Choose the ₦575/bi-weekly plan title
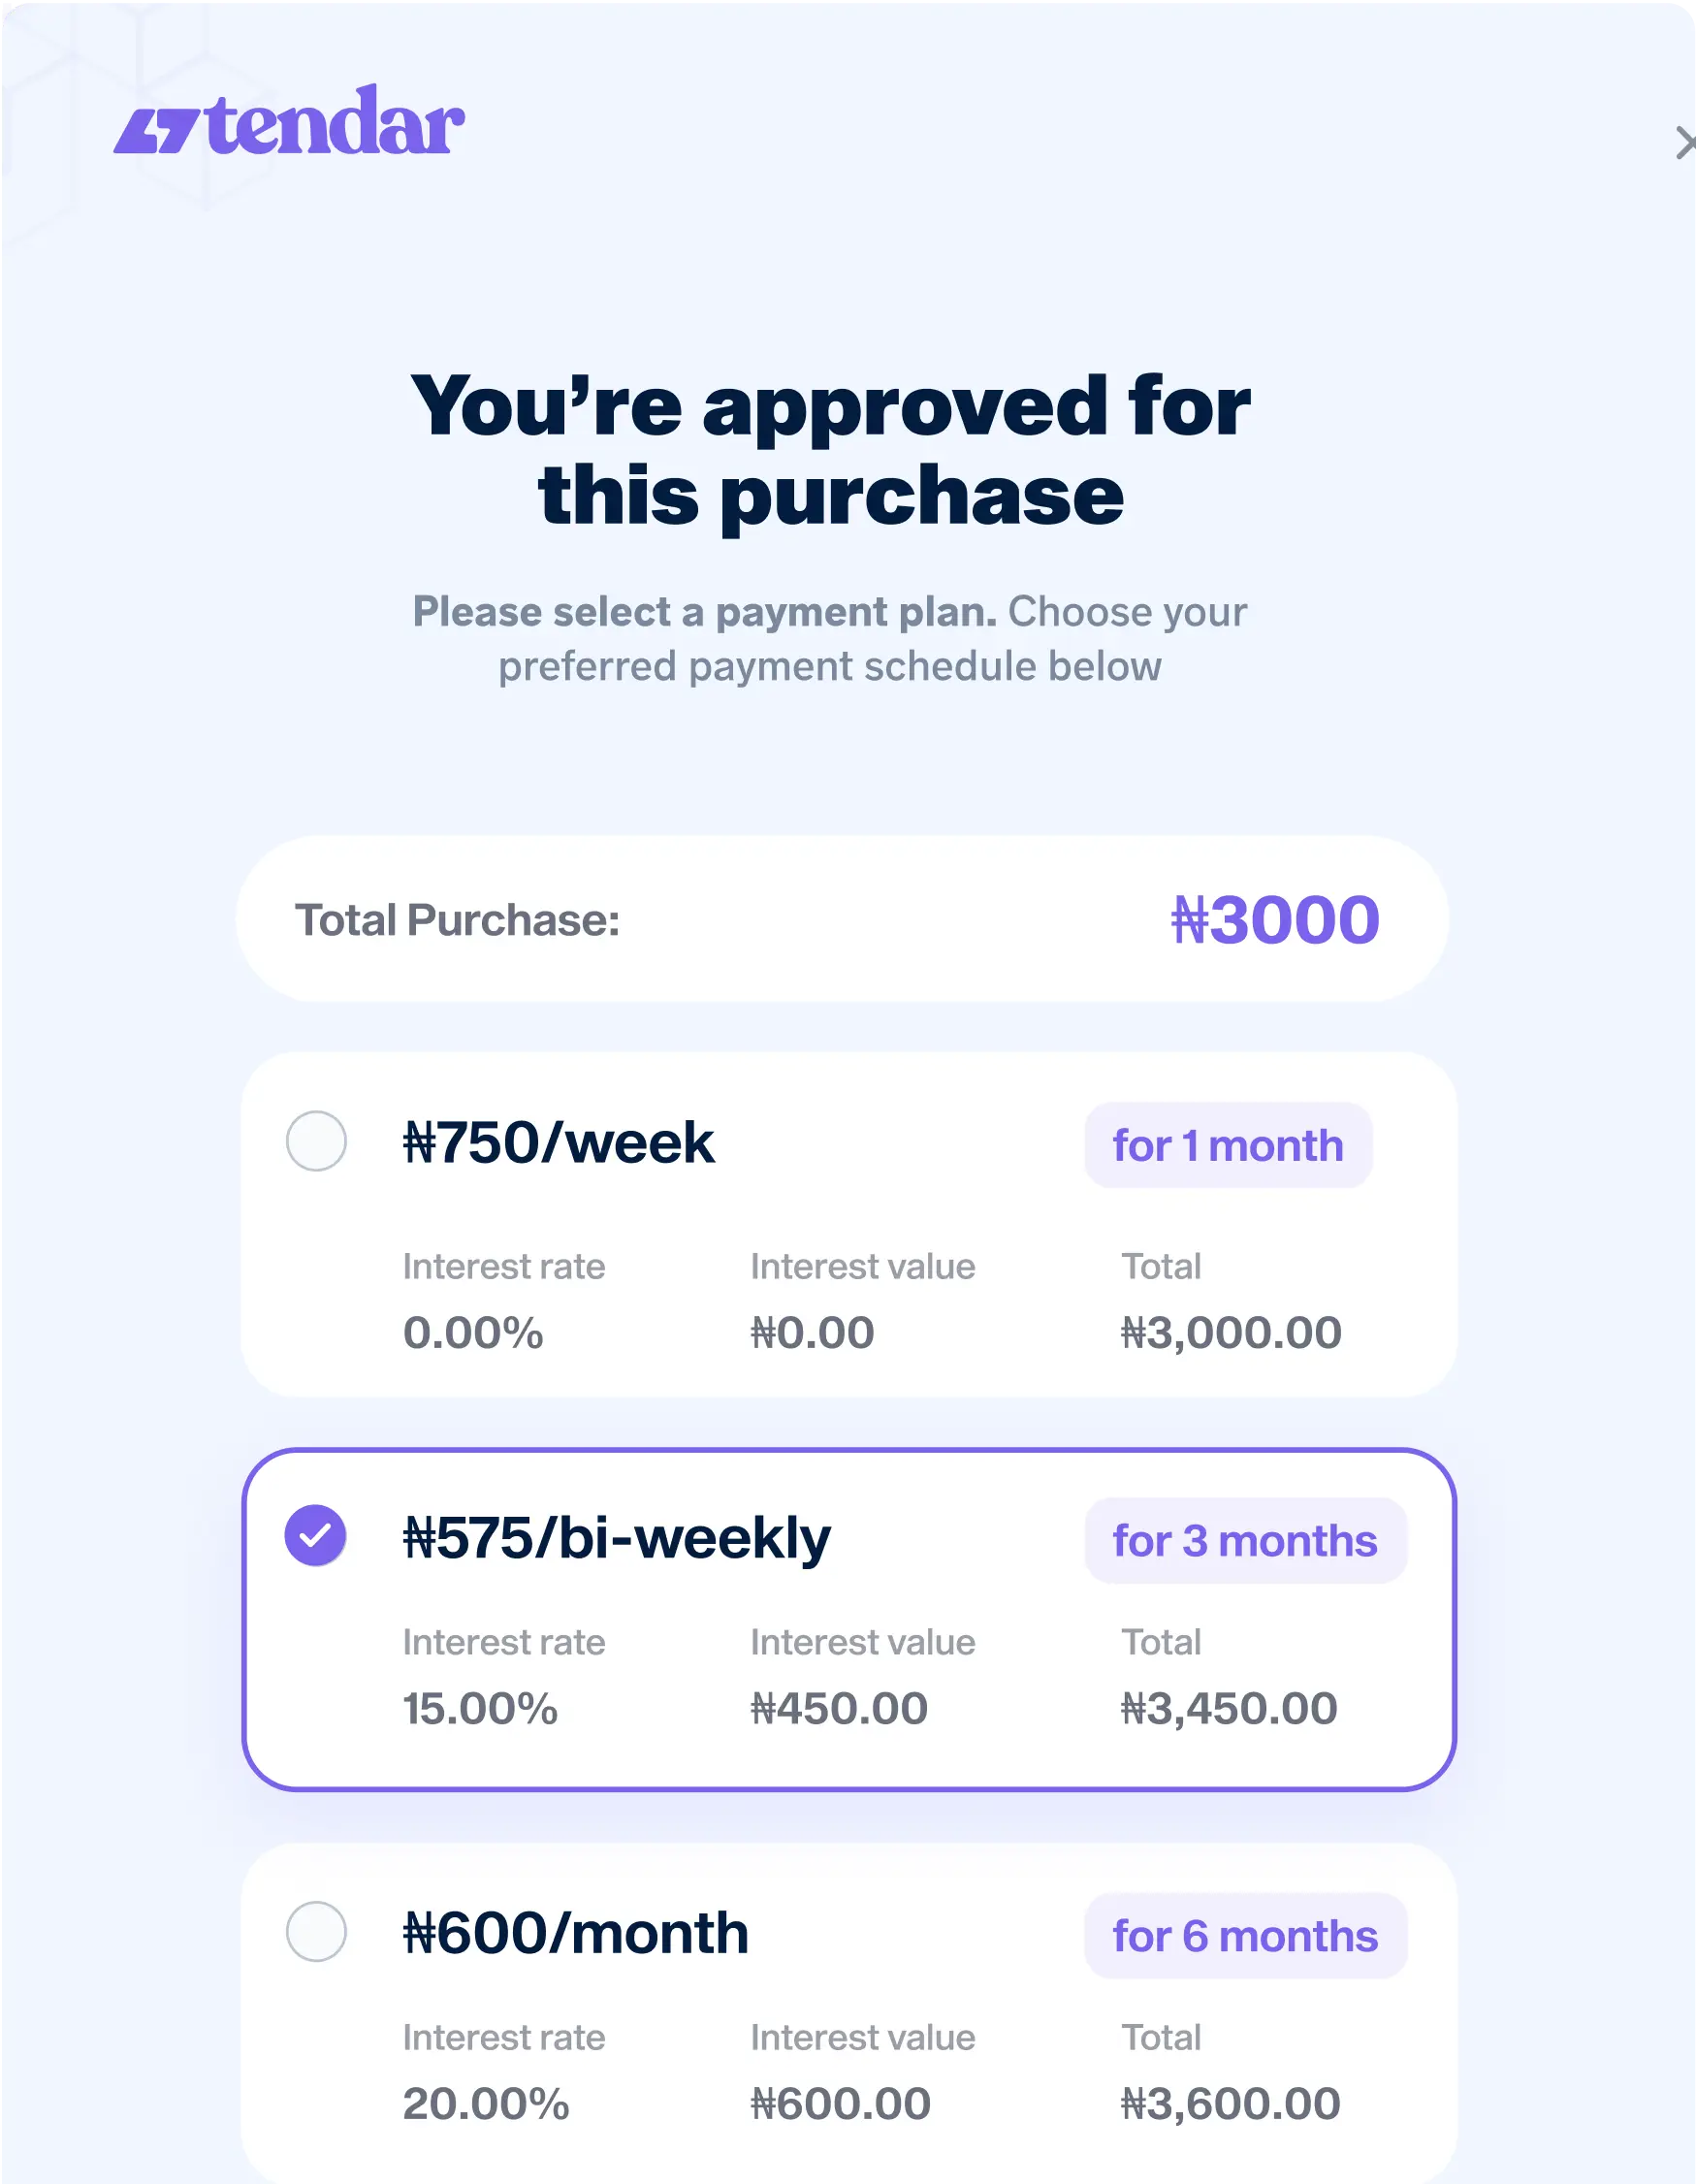 click(616, 1539)
